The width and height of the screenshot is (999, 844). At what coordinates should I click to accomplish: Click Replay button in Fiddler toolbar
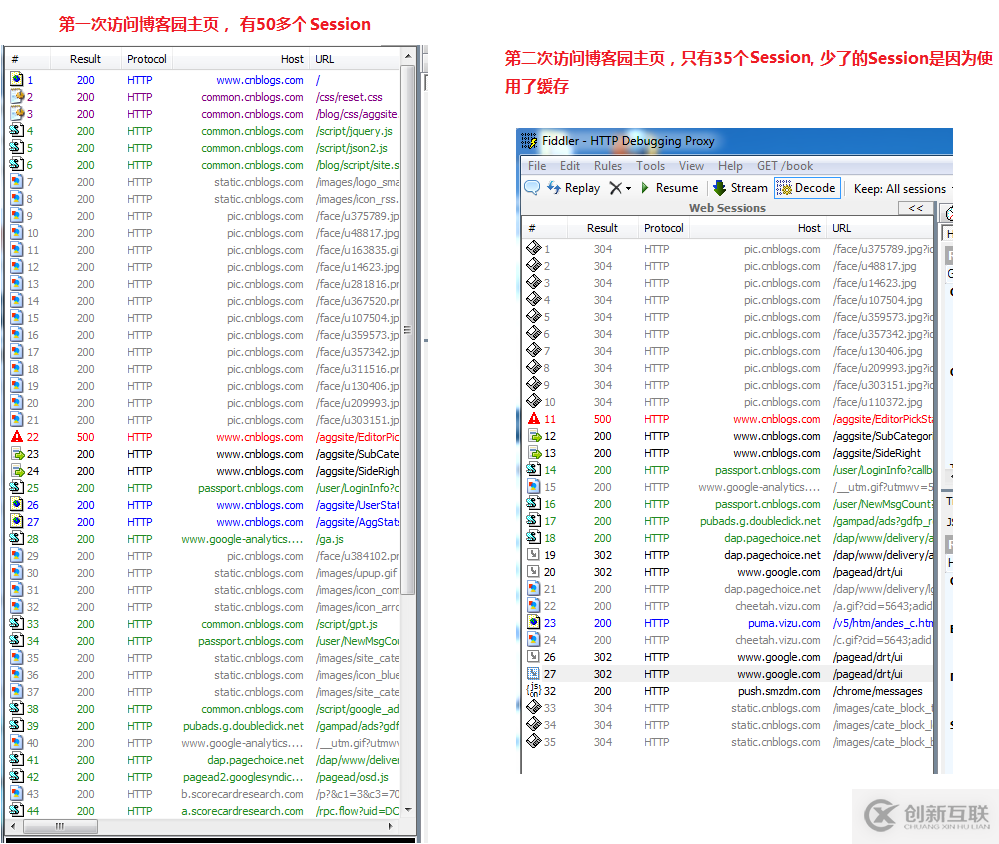574,188
